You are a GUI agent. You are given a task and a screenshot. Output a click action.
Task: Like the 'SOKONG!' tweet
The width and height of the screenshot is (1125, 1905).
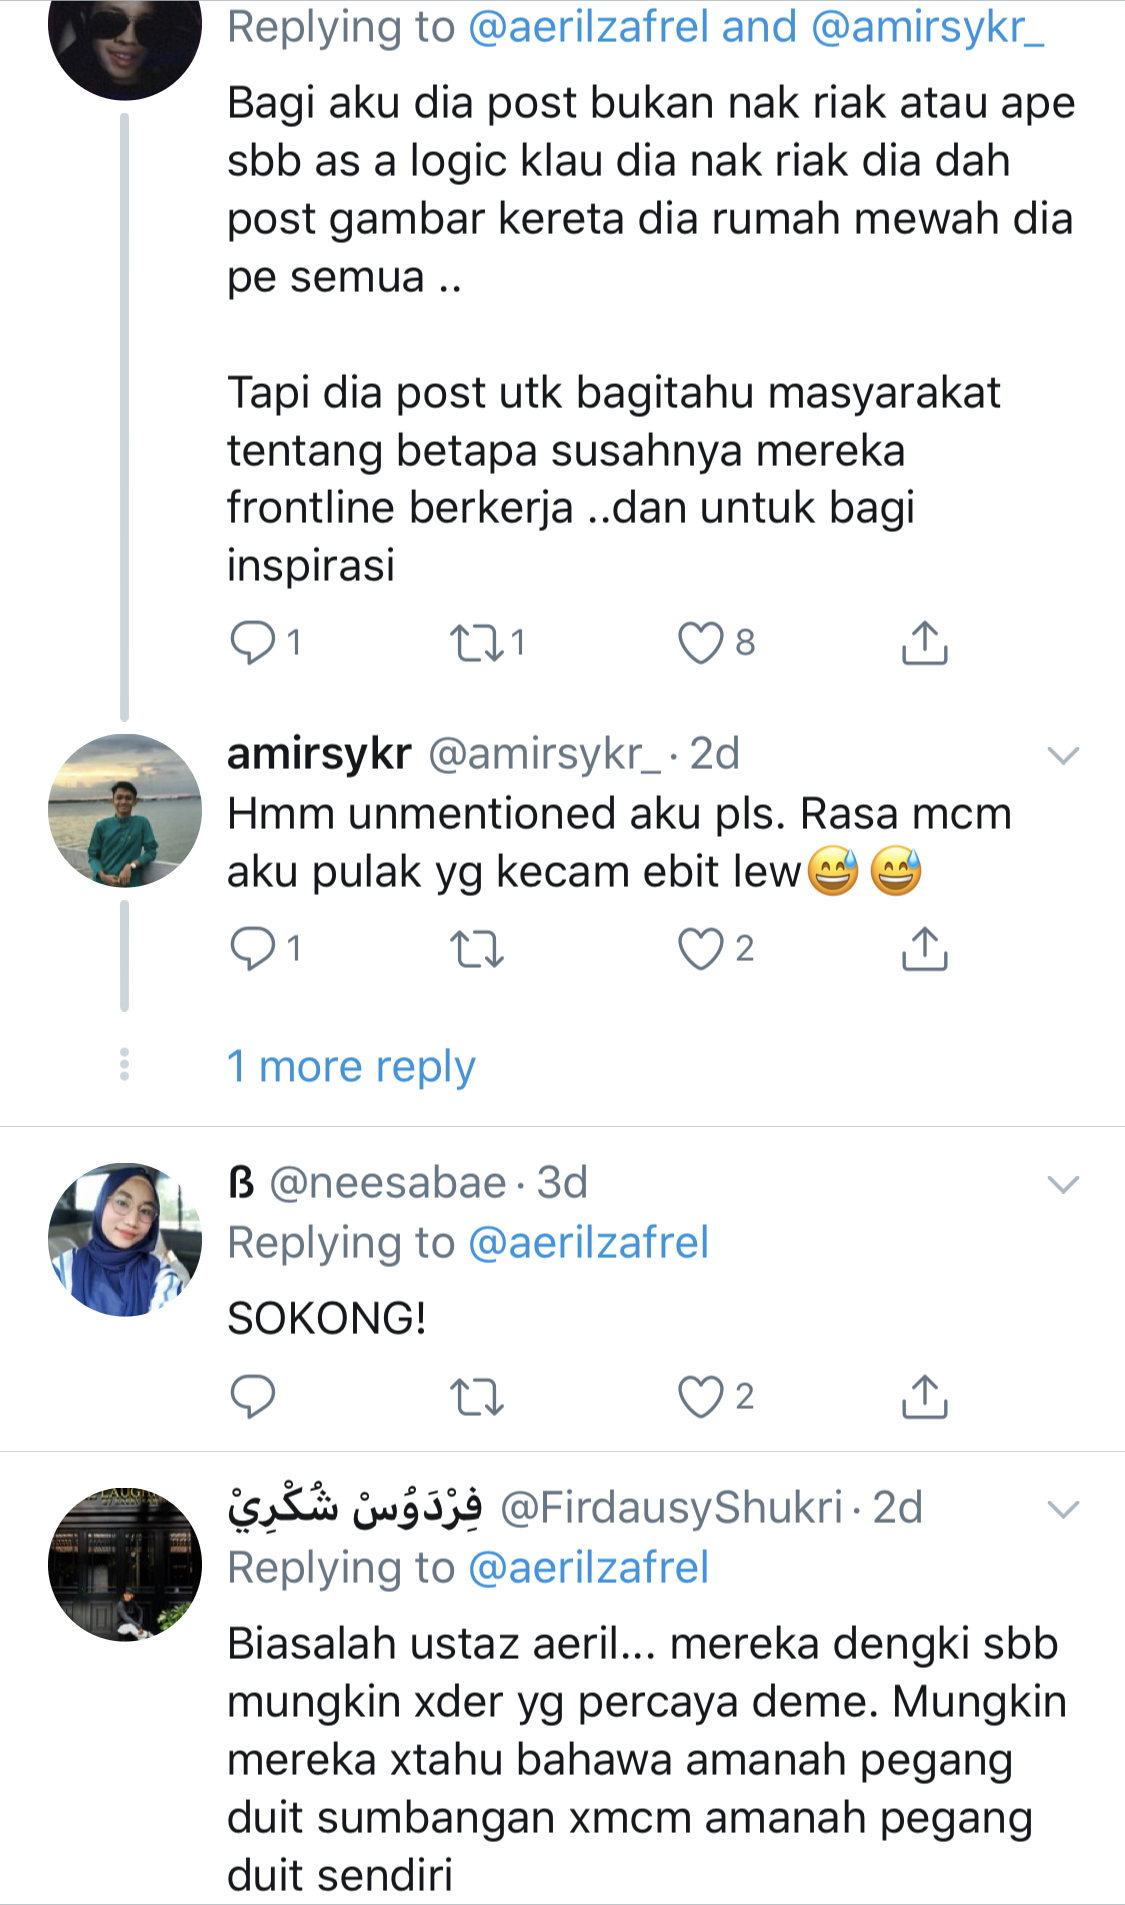click(x=700, y=1396)
